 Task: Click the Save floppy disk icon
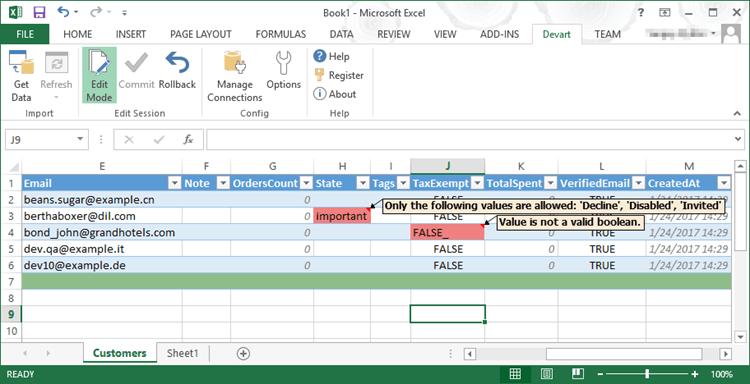pyautogui.click(x=39, y=12)
